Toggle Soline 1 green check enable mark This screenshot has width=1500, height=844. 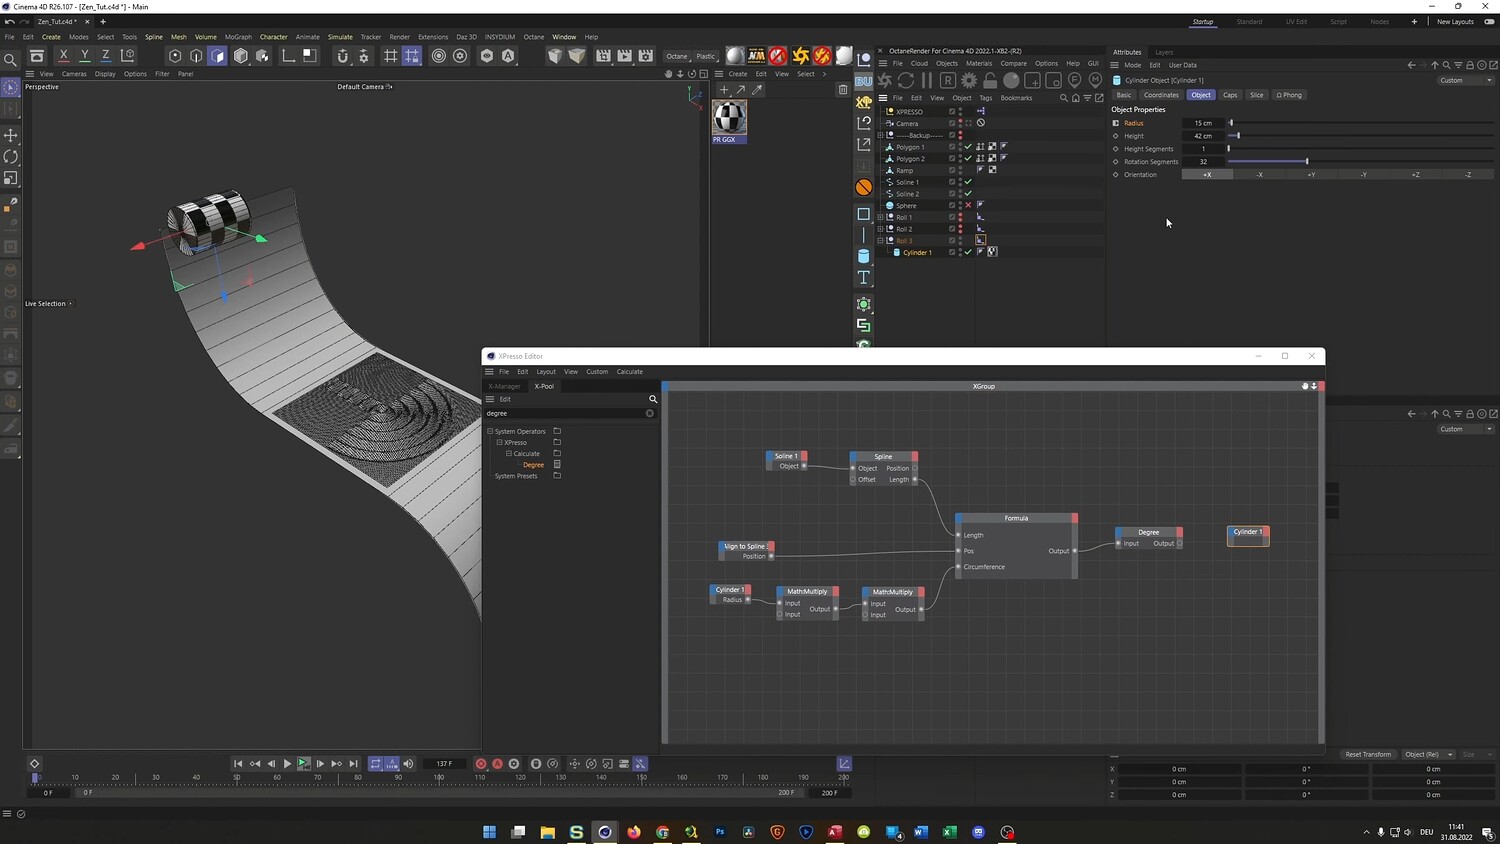(x=968, y=182)
